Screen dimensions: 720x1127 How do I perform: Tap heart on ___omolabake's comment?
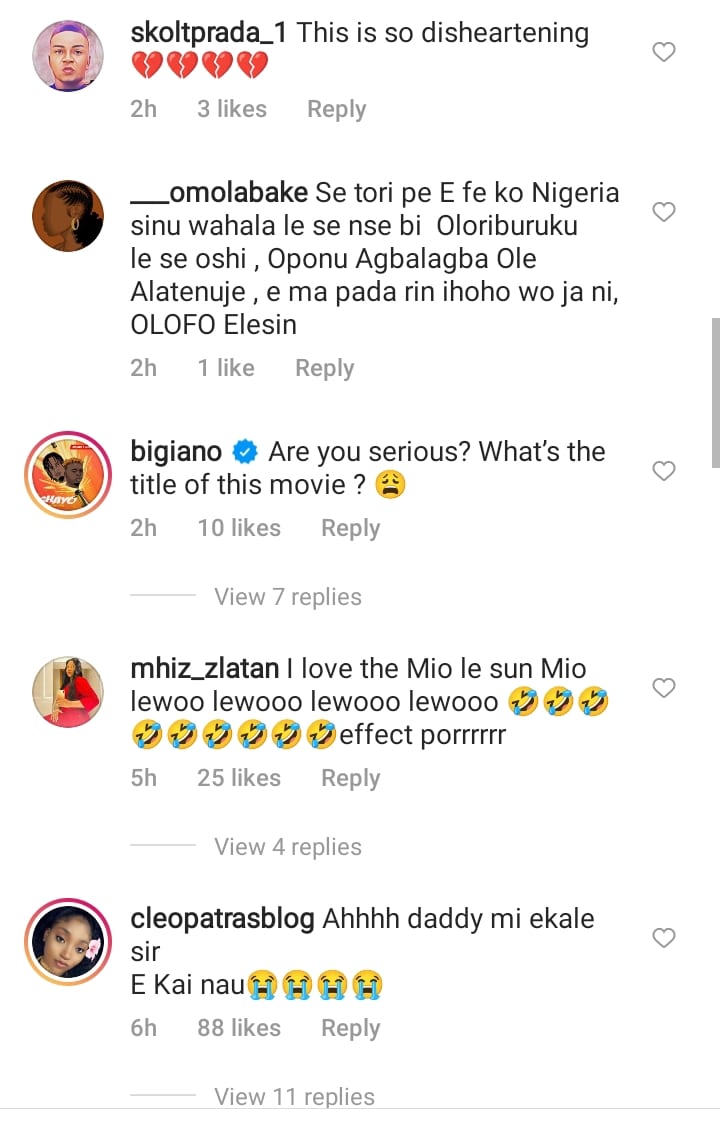click(x=664, y=212)
